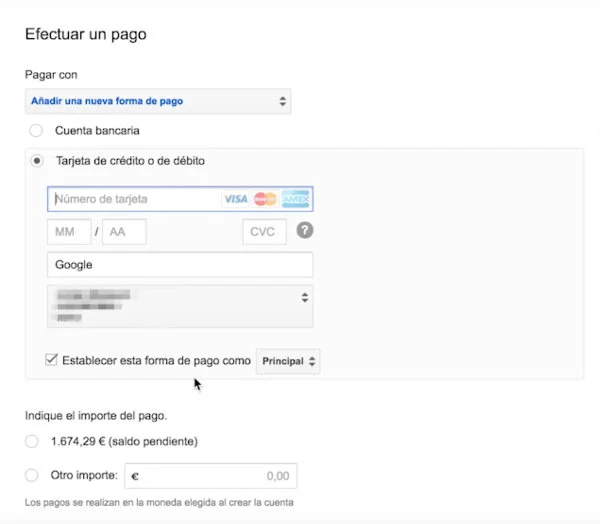Screen dimensions: 600x524
Task: Edit the cardholder name field showing Google
Action: click(180, 265)
